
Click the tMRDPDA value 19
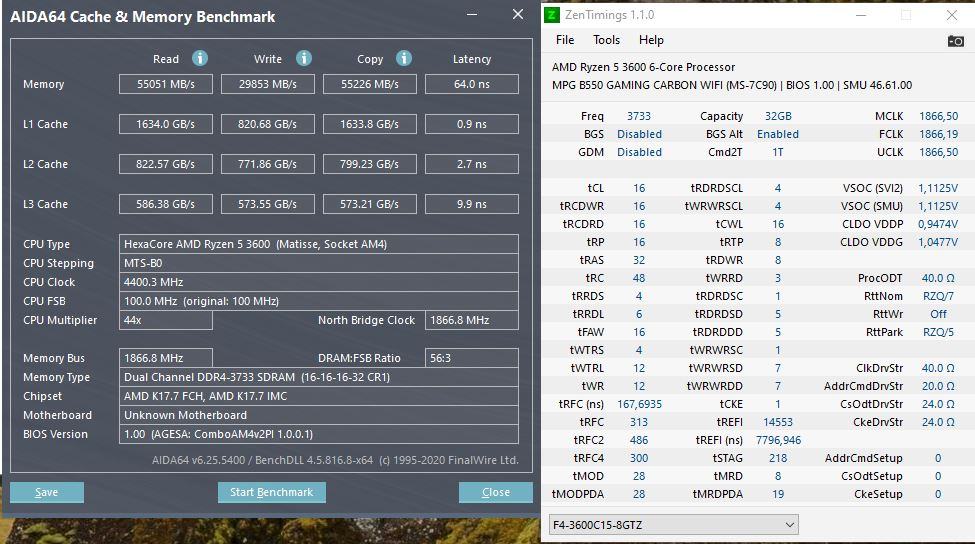[778, 495]
